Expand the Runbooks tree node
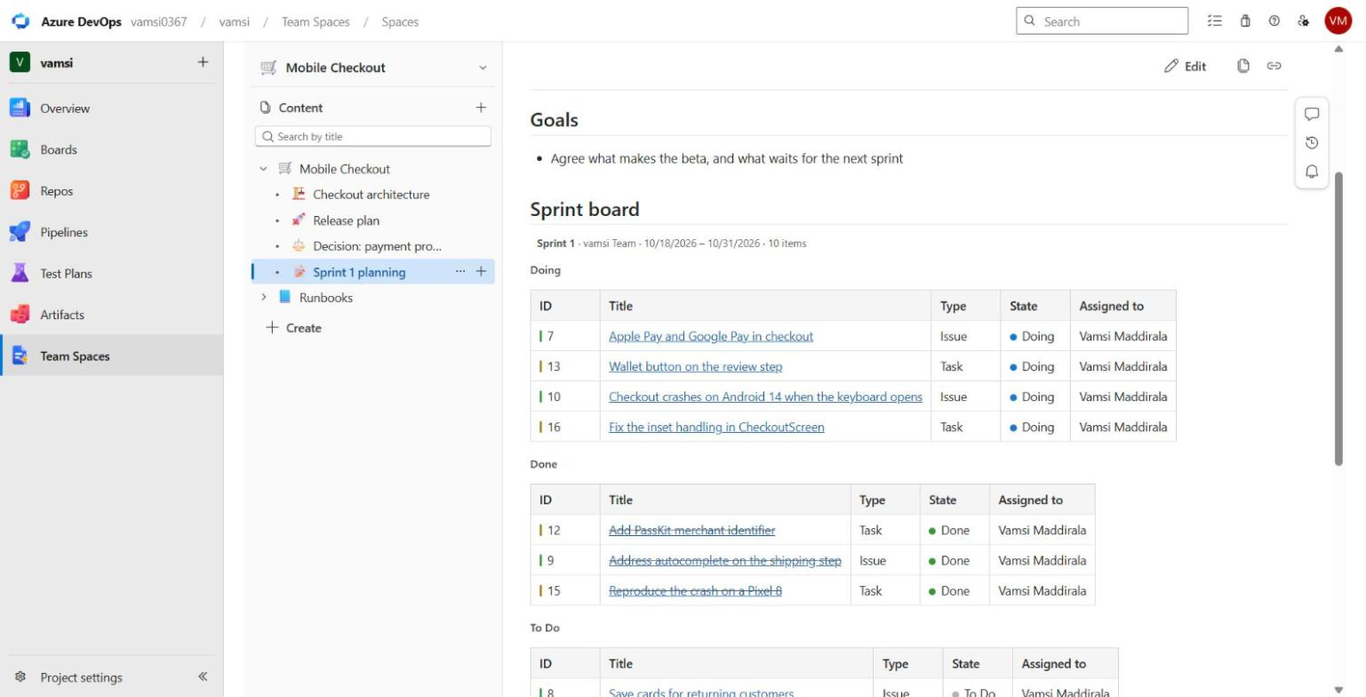Image resolution: width=1366 pixels, height=697 pixels. (x=264, y=297)
